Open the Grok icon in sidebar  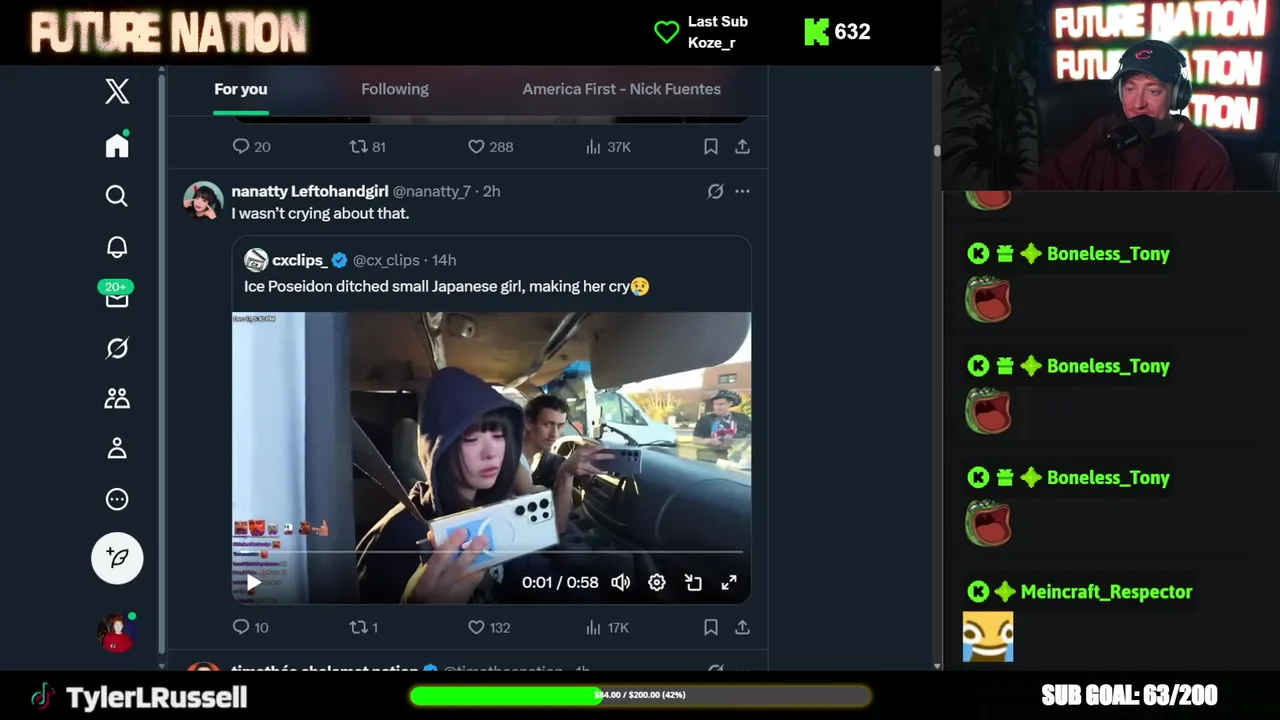coord(117,348)
